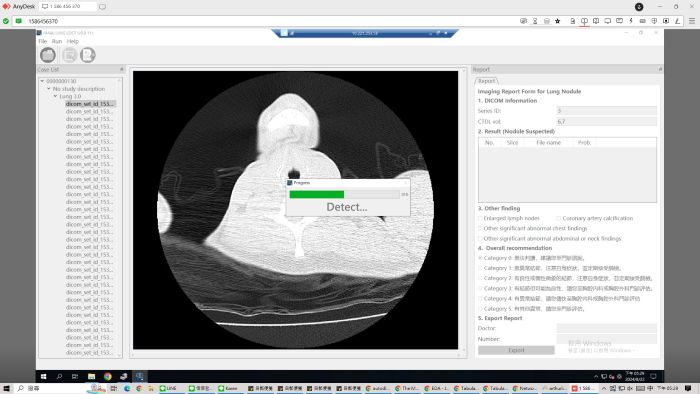This screenshot has height=394, width=700.
Task: Click the export report toolbar icon
Action: pos(88,55)
